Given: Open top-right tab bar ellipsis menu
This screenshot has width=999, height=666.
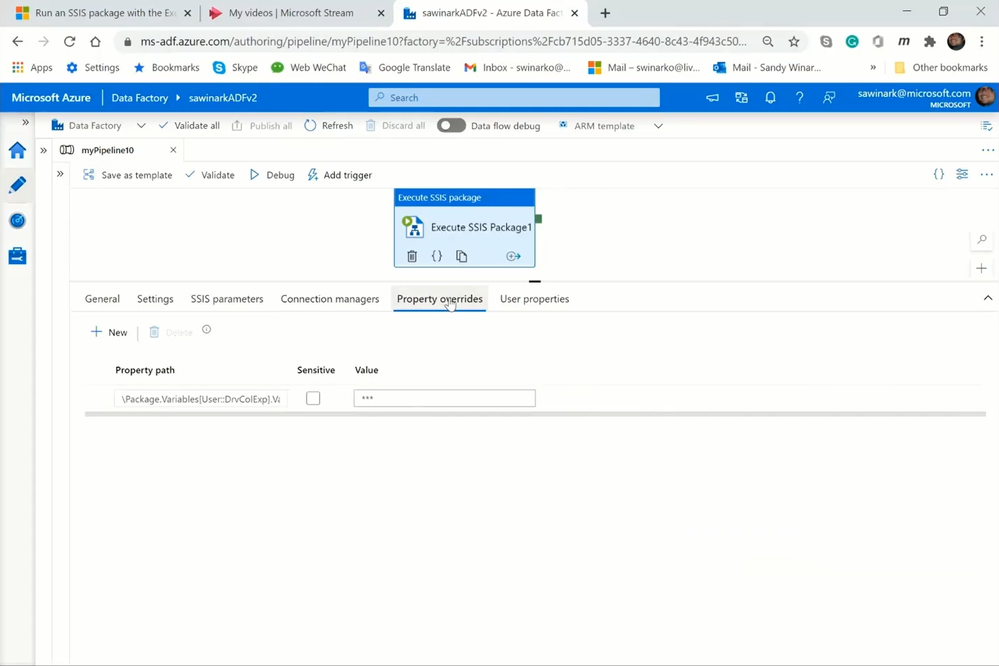Looking at the screenshot, I should 988,150.
